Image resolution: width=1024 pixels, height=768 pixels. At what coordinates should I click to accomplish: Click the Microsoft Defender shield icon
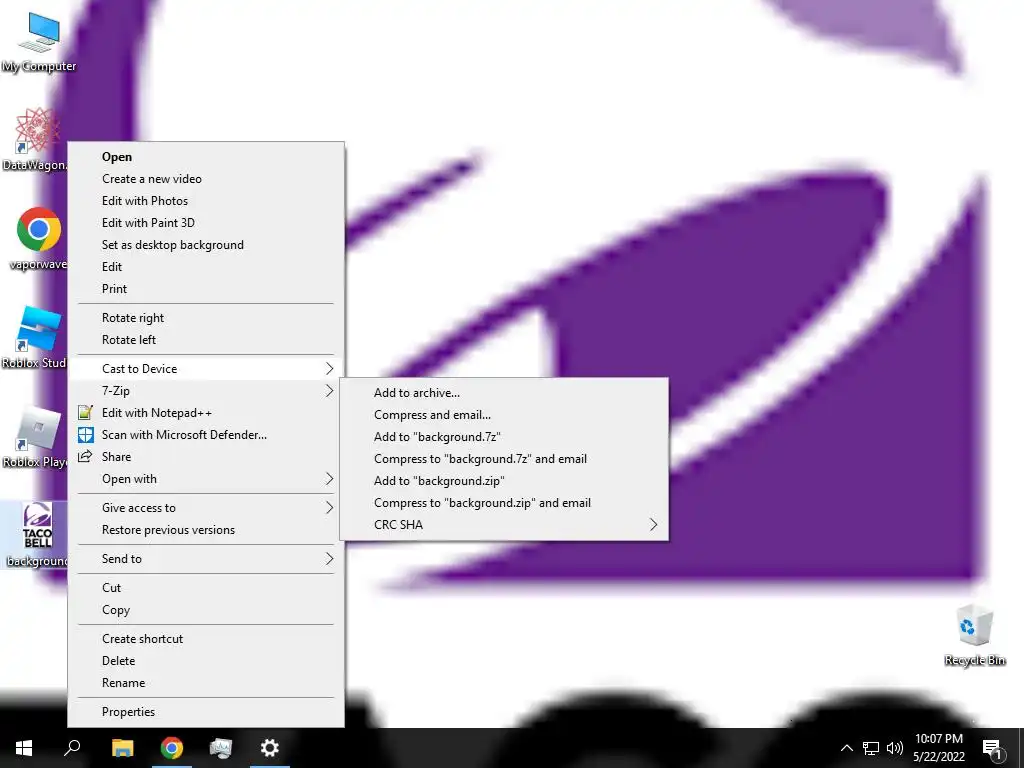tap(86, 435)
